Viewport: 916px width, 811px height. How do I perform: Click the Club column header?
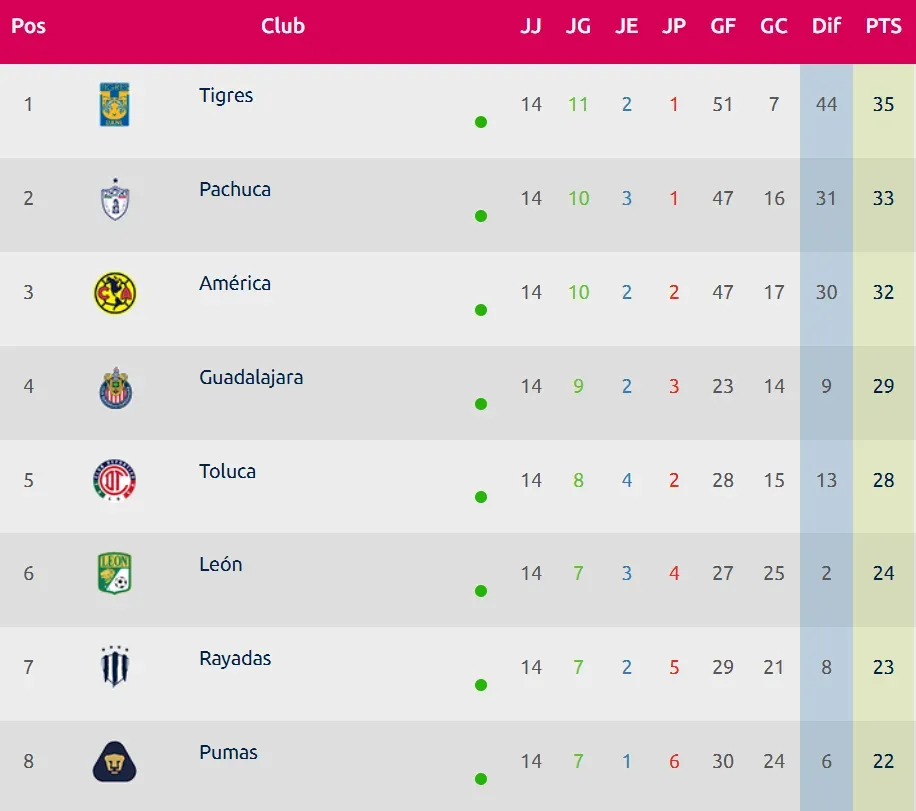click(x=283, y=27)
